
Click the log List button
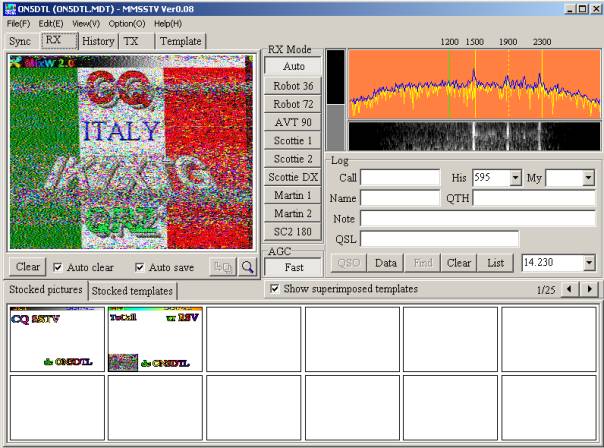495,263
